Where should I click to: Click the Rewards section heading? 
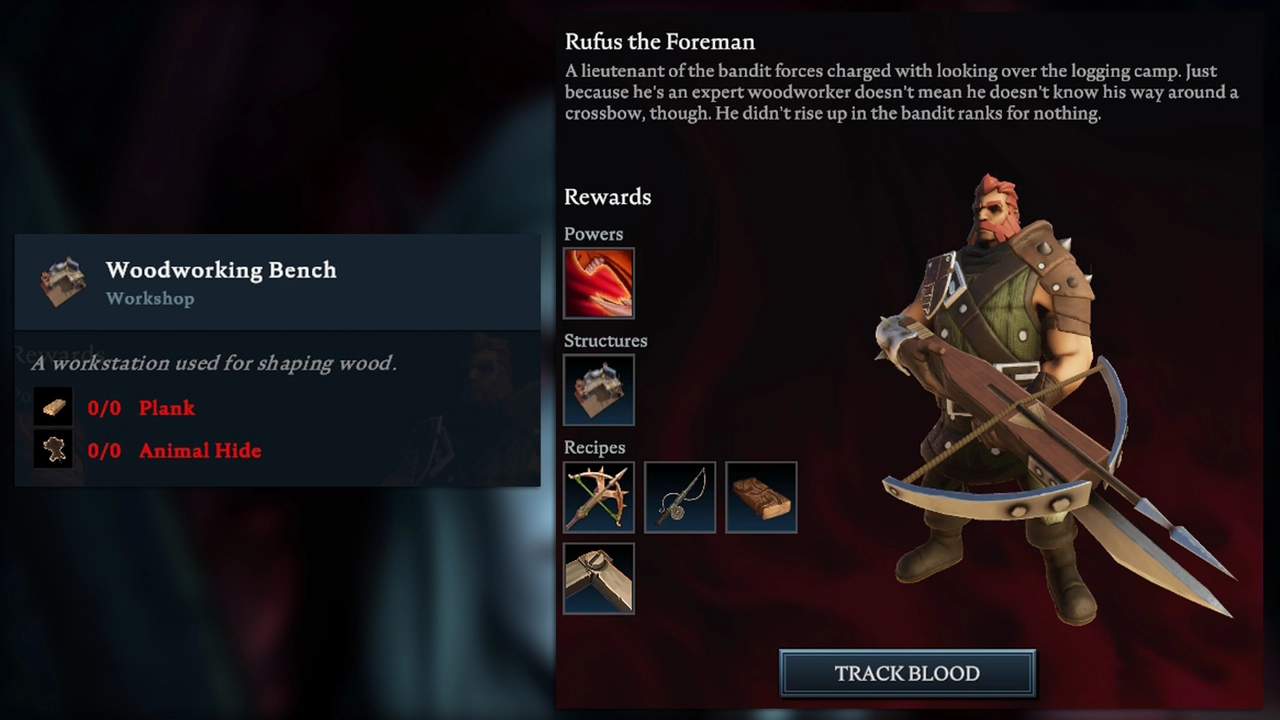607,197
